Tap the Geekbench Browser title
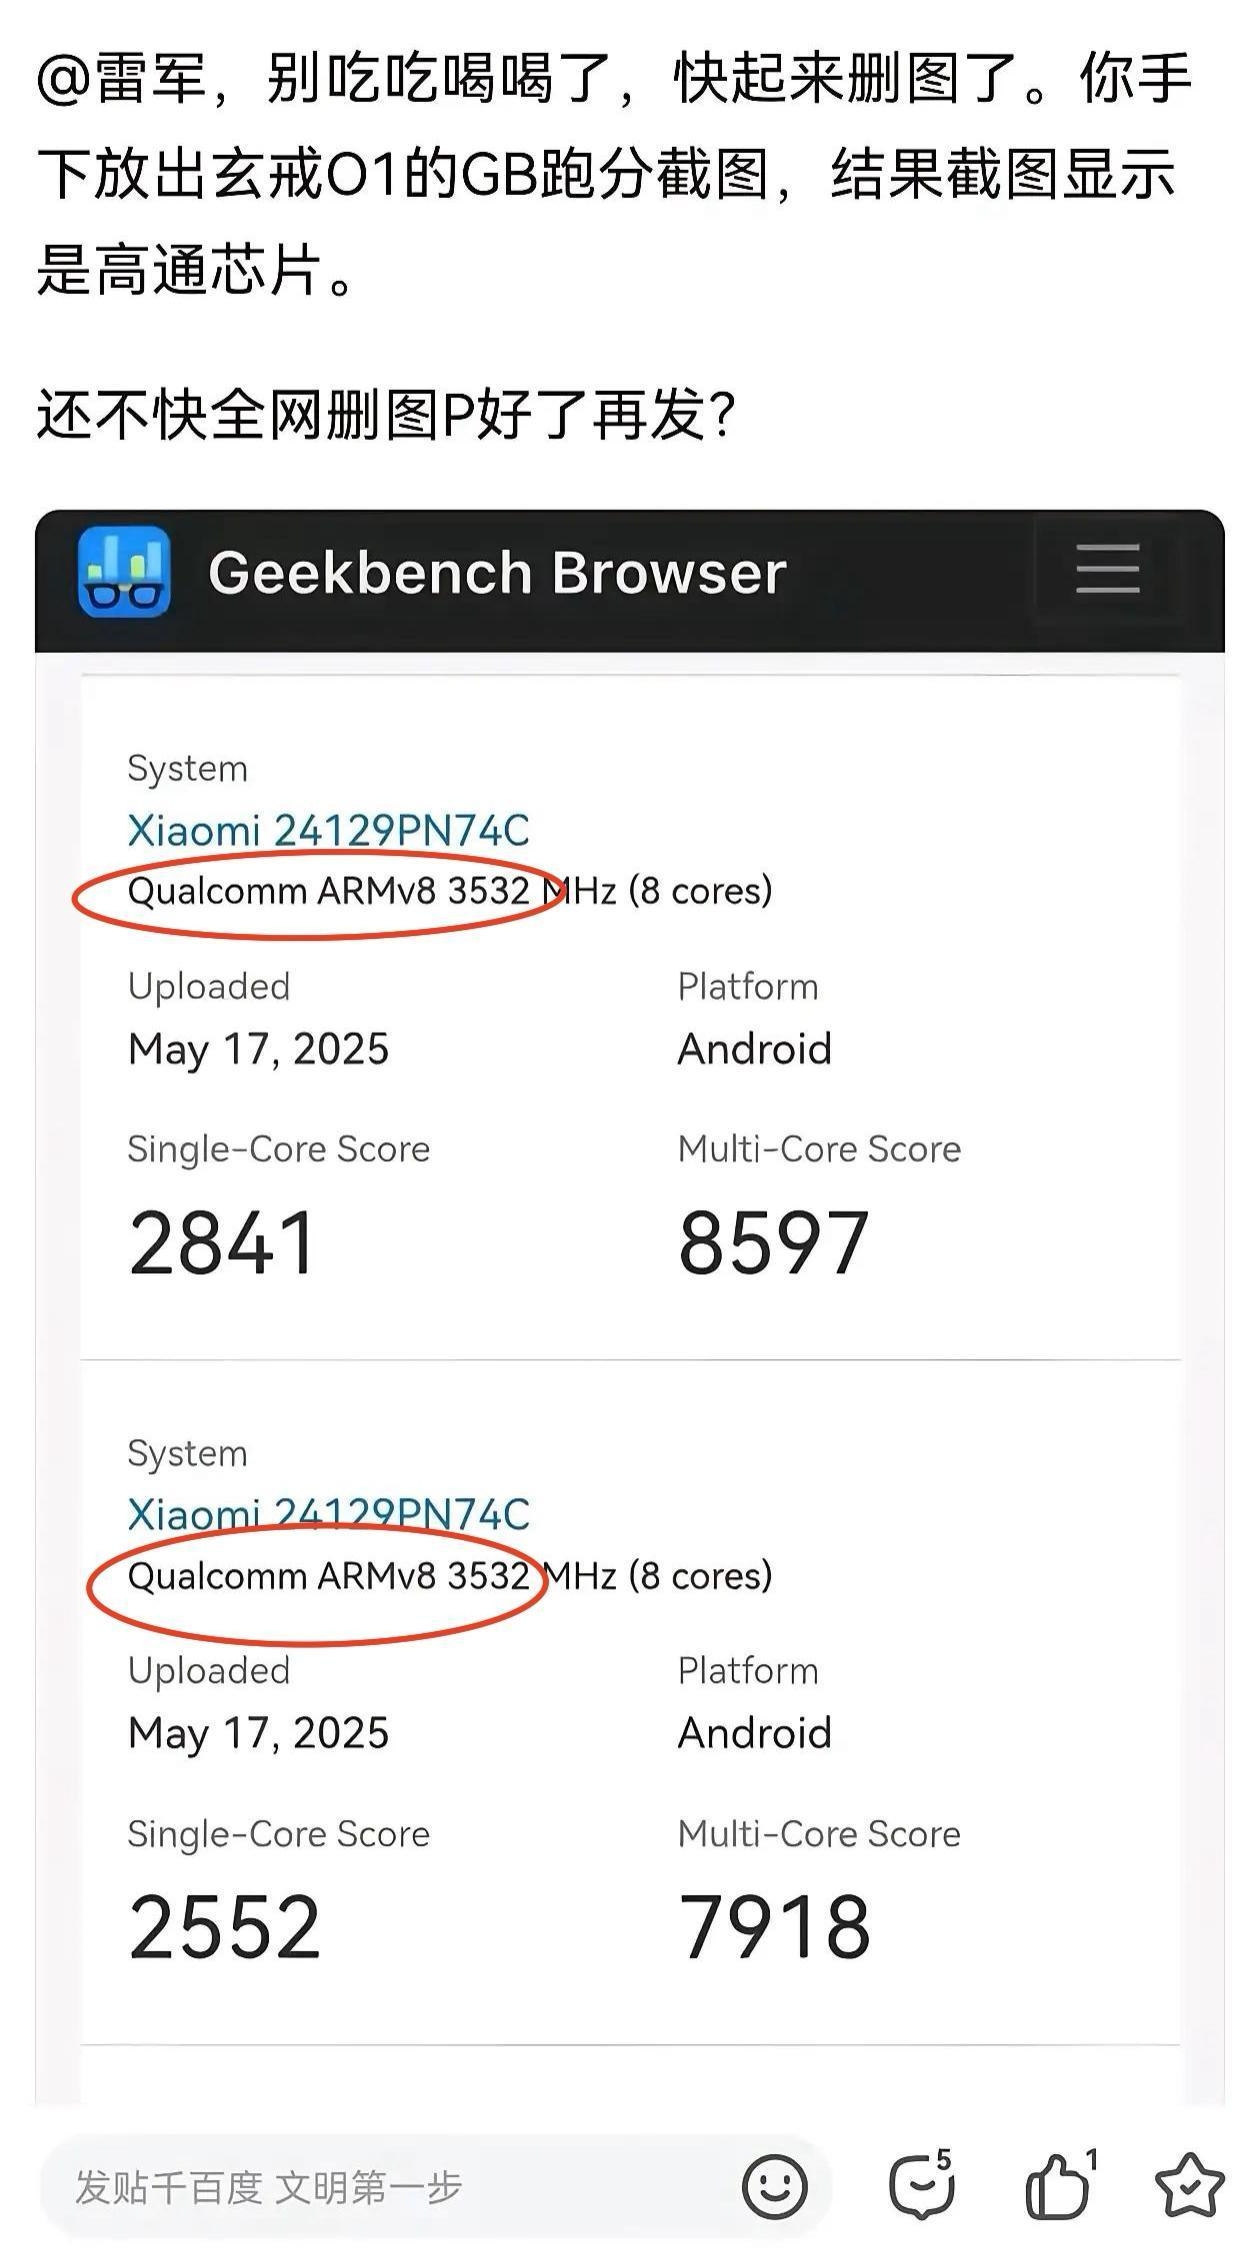Image resolution: width=1260 pixels, height=2254 pixels. pyautogui.click(x=497, y=573)
